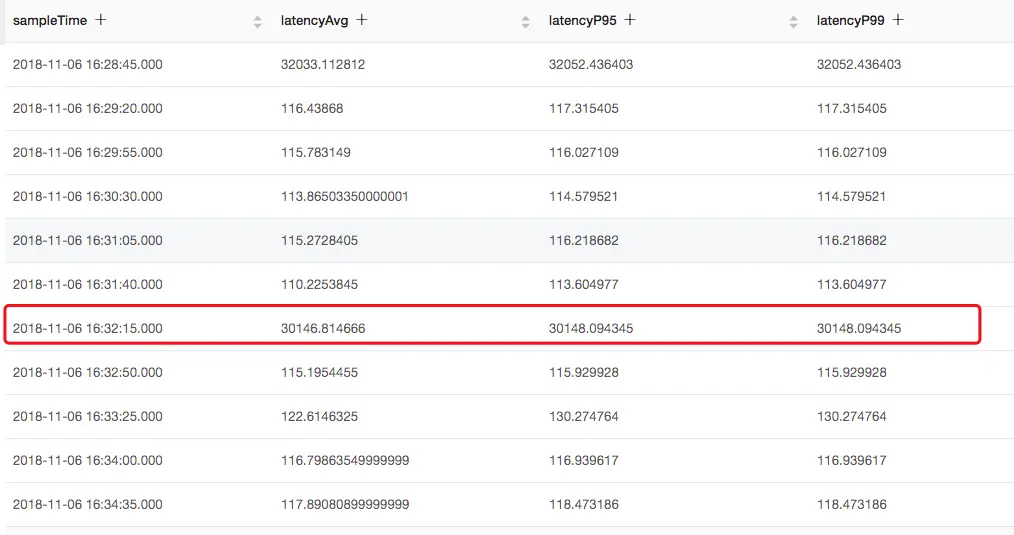1014x535 pixels.
Task: Select latencyP95 column header label
Action: click(583, 21)
